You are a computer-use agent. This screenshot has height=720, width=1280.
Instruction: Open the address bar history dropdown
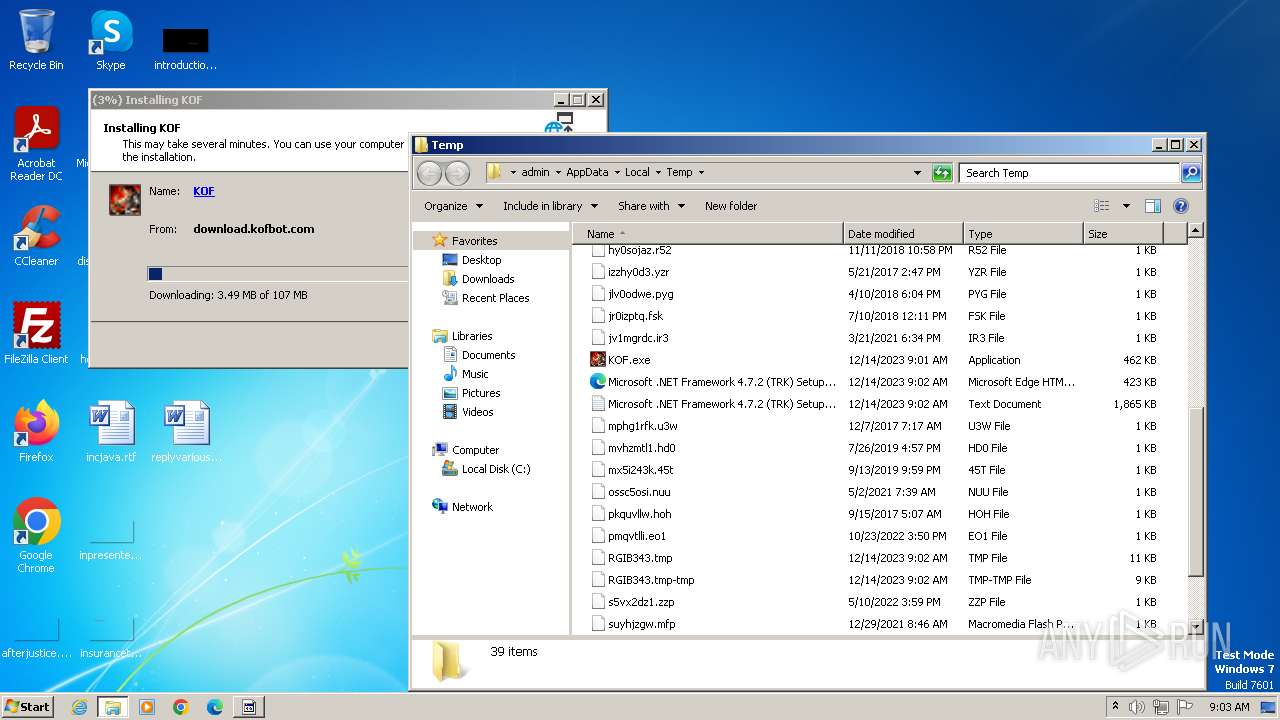click(917, 173)
